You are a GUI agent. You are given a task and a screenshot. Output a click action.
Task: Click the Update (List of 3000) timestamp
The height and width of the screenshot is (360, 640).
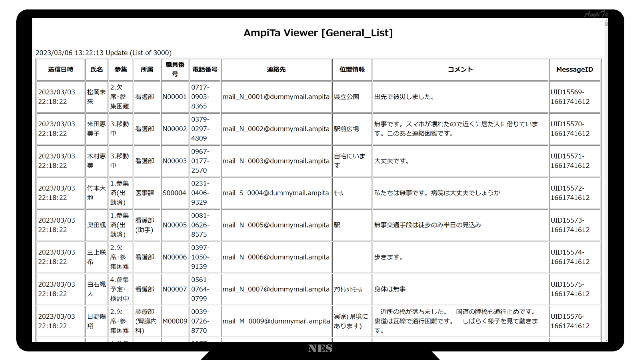(103, 53)
